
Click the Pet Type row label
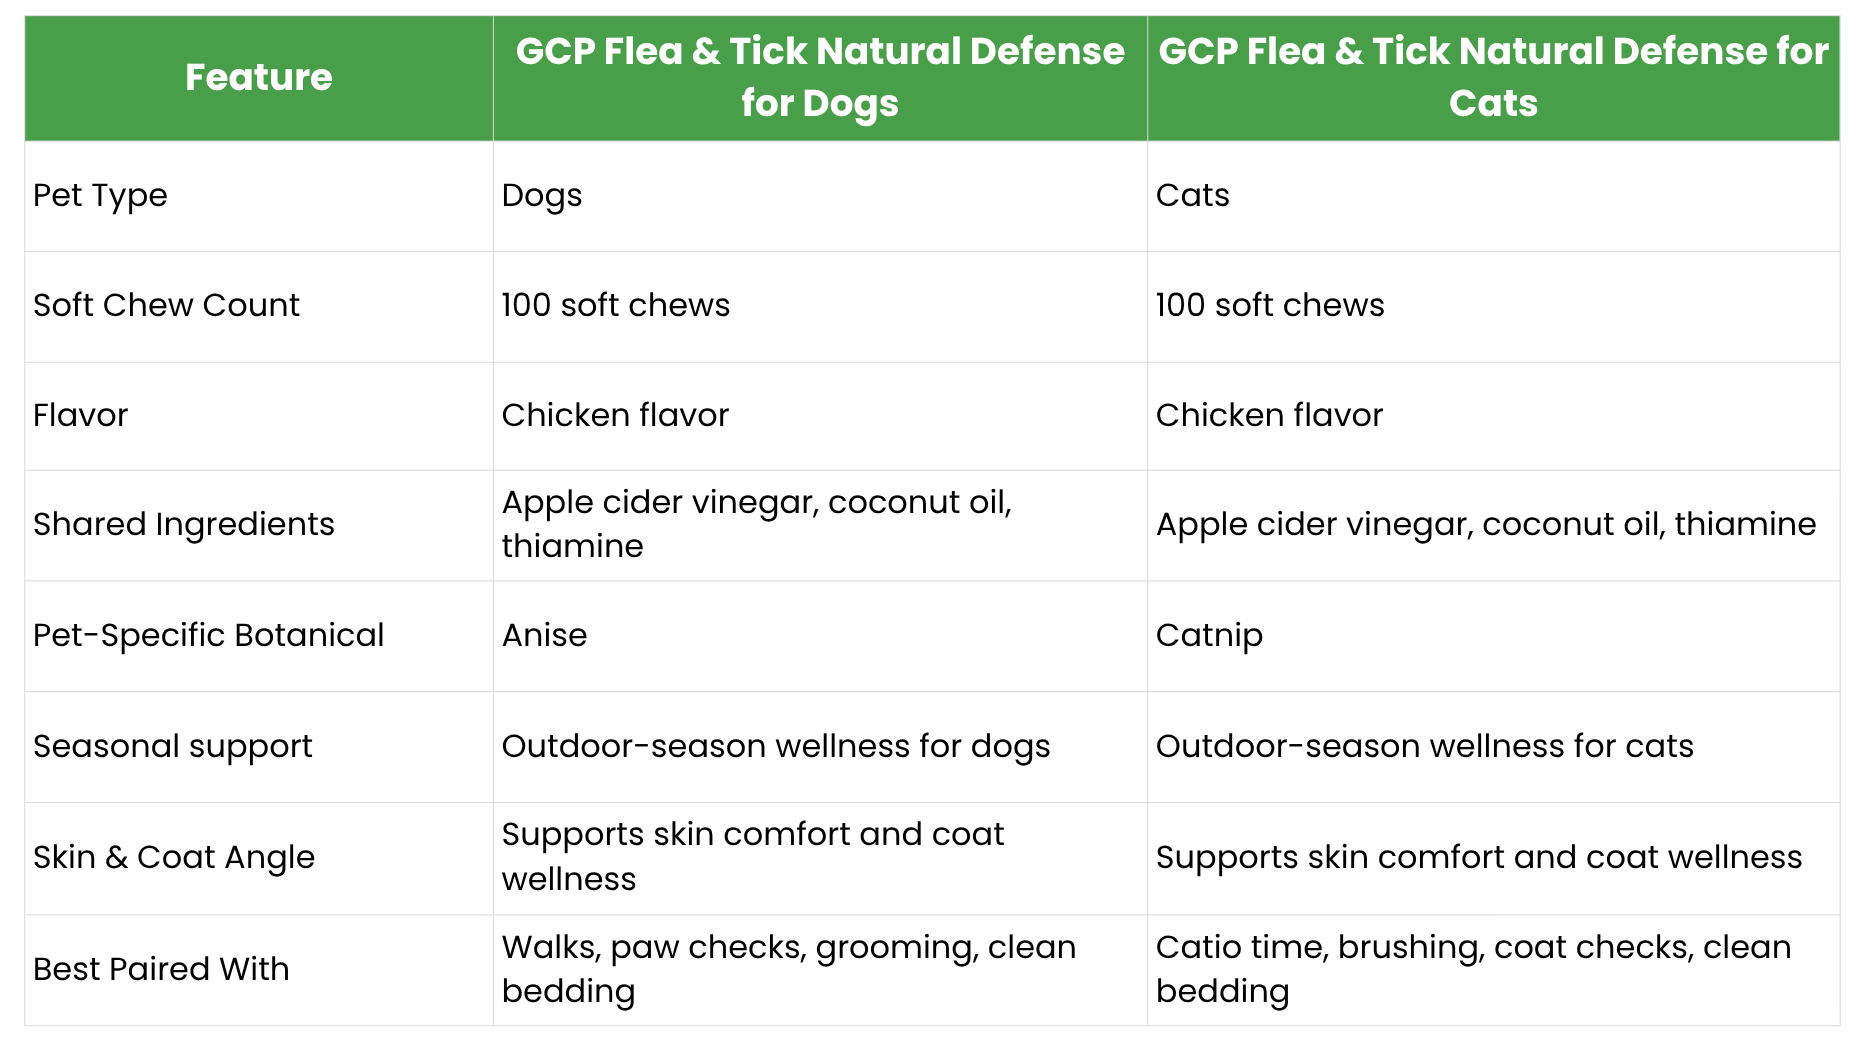tap(100, 196)
